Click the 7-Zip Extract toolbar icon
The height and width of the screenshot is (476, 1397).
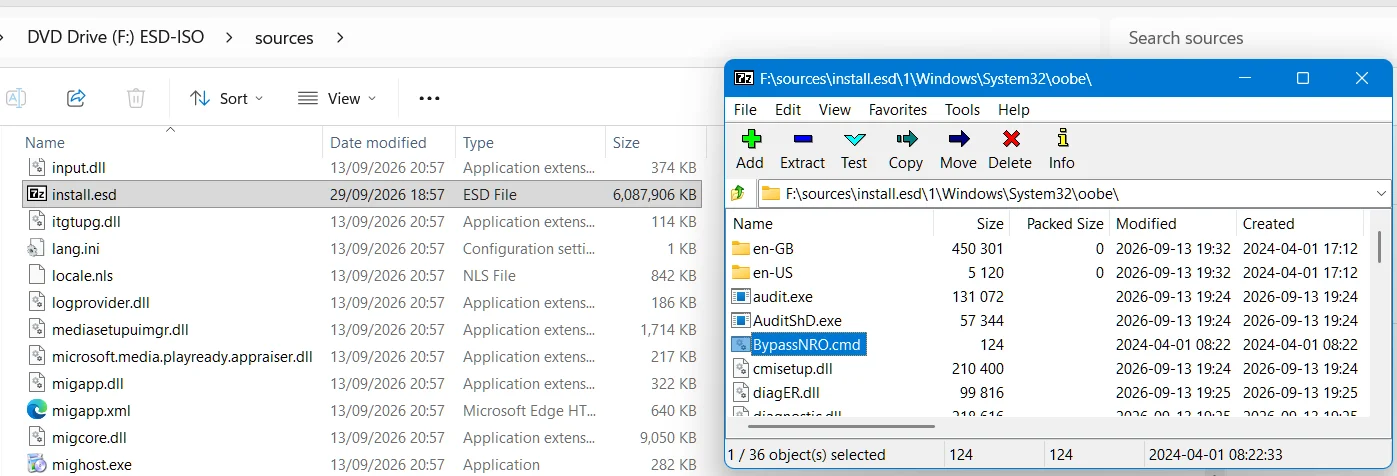click(802, 139)
